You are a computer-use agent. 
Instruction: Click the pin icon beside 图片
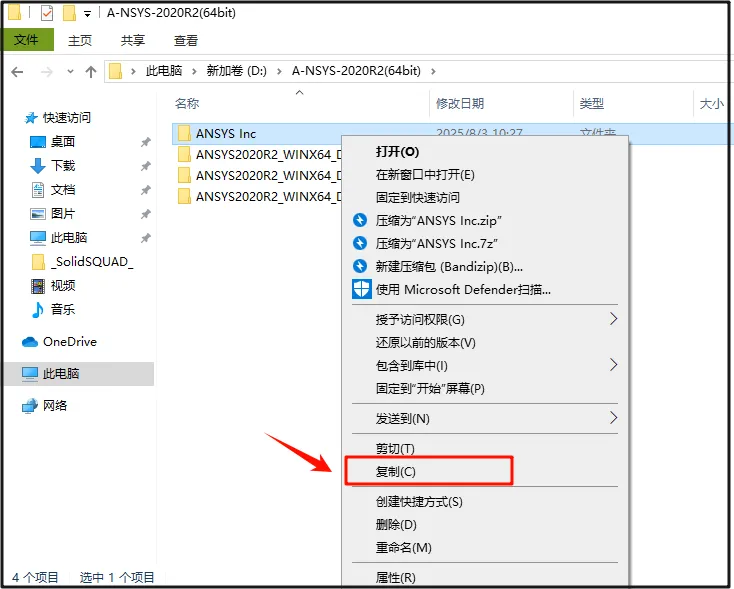[146, 214]
